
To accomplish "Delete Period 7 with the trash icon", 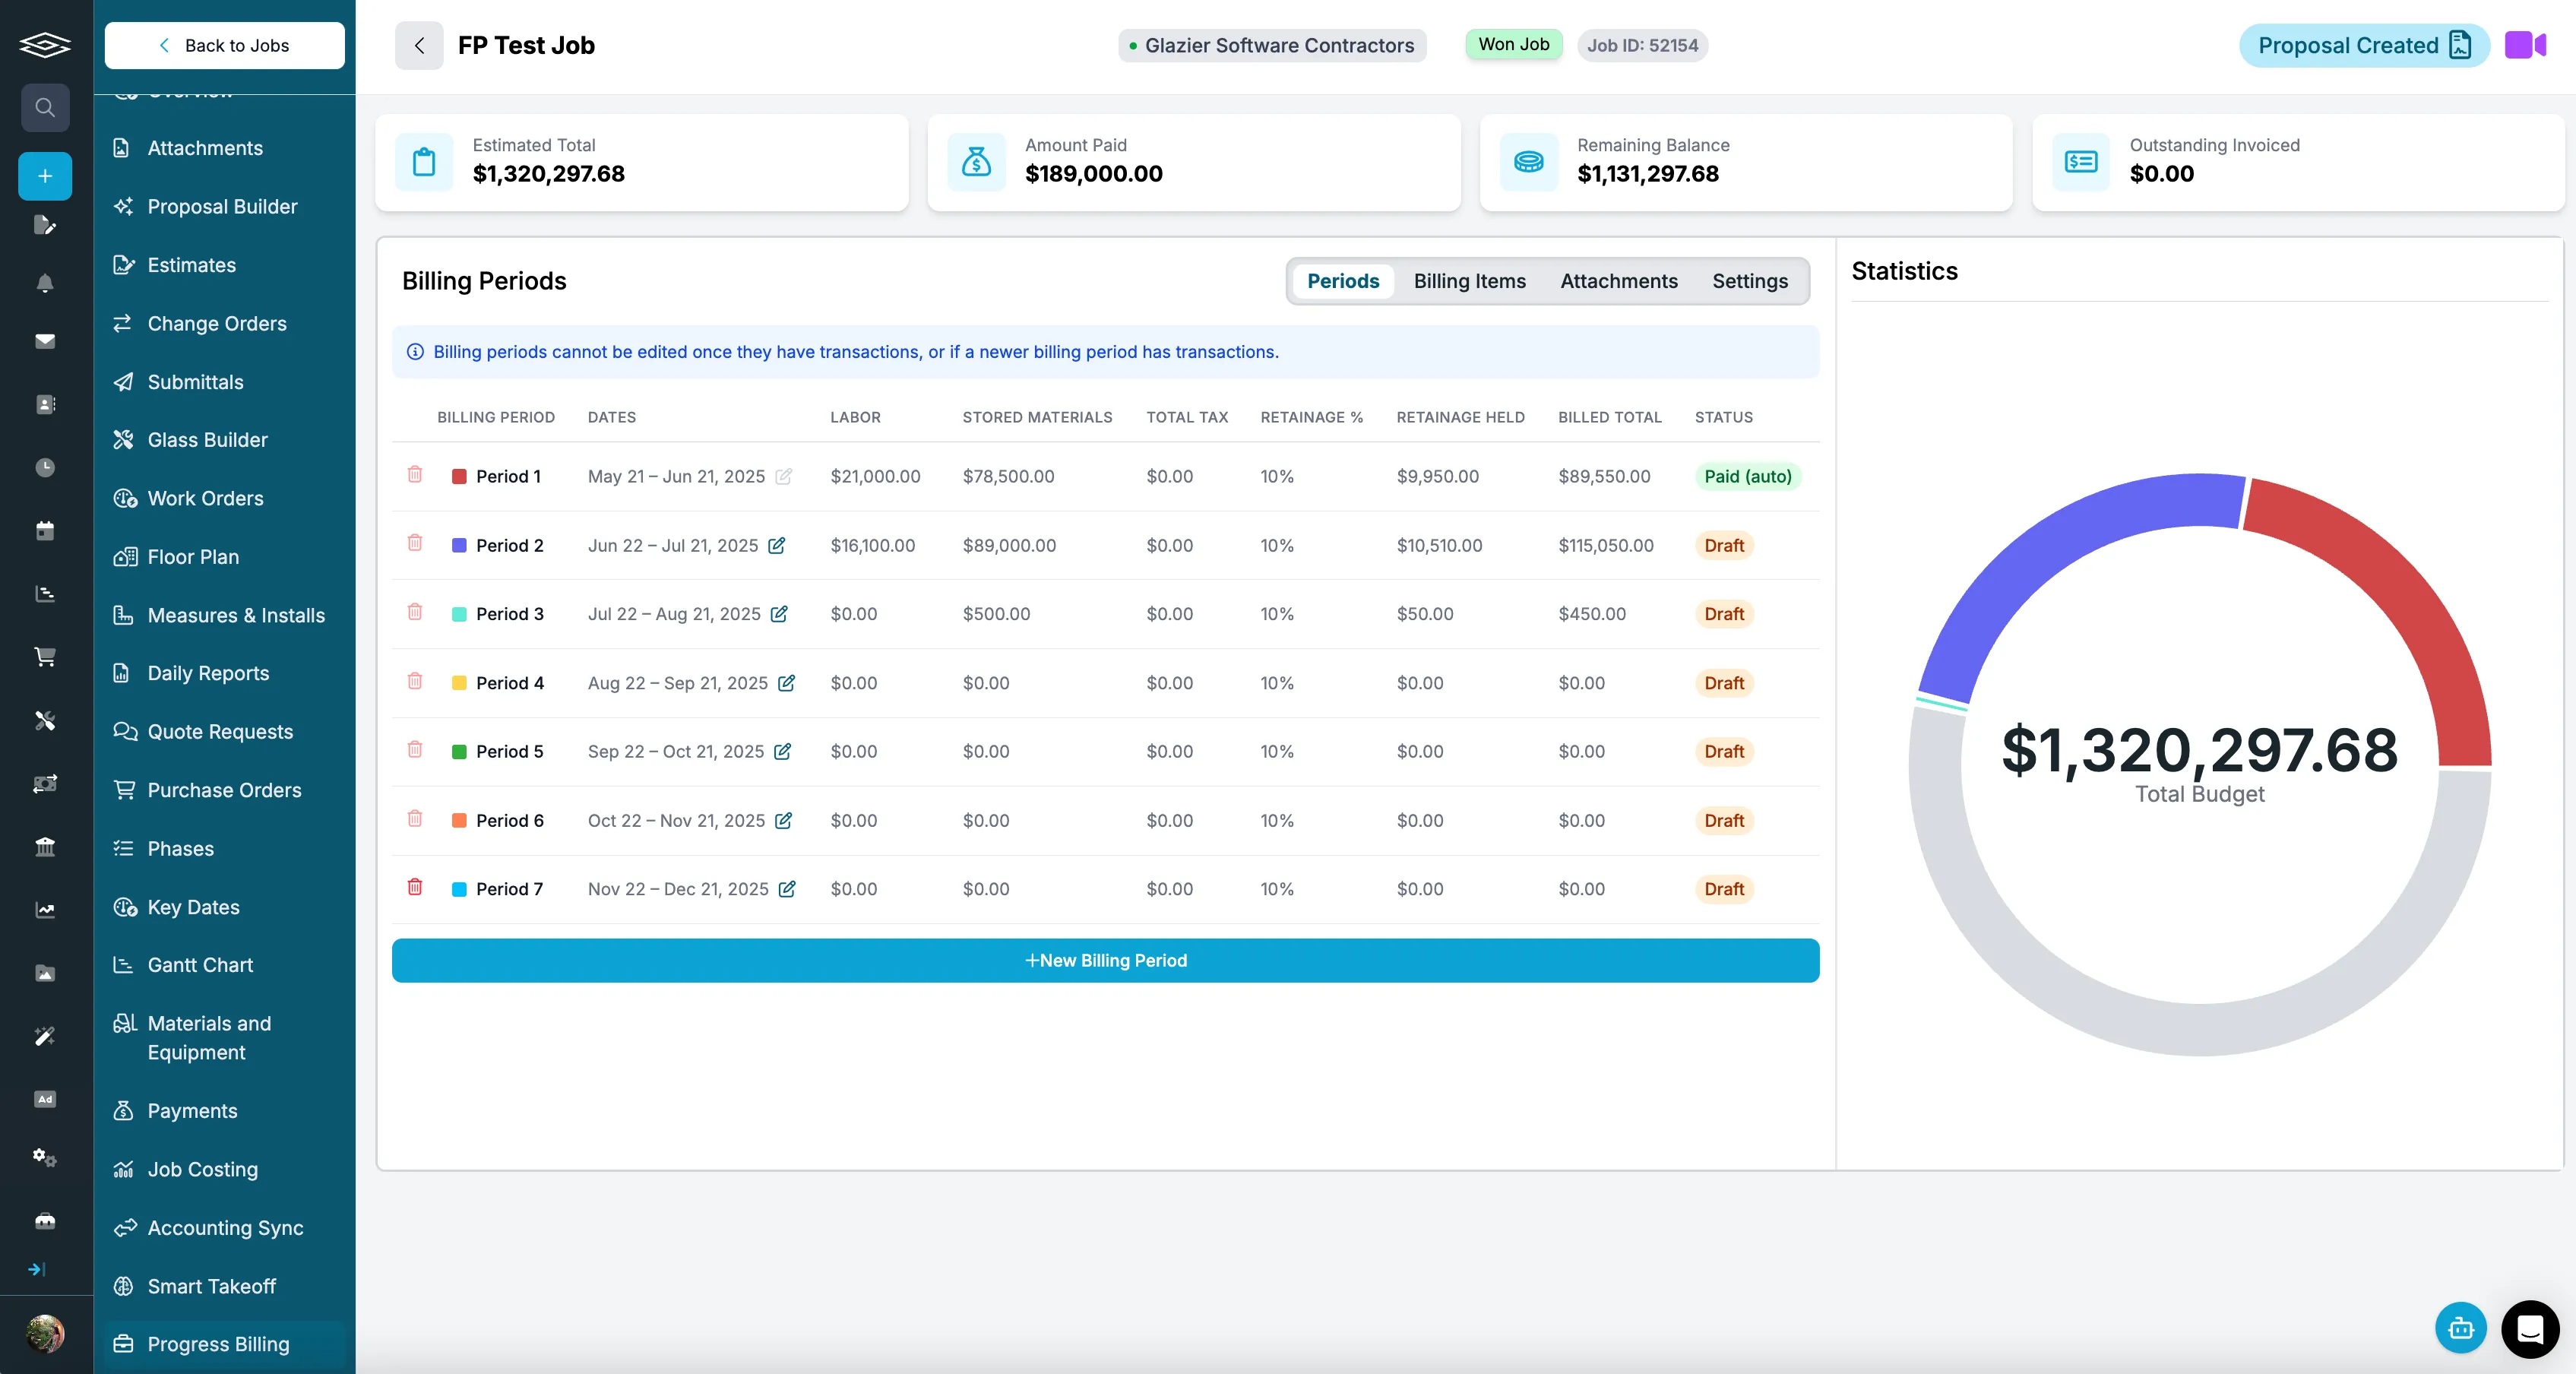I will point(415,887).
